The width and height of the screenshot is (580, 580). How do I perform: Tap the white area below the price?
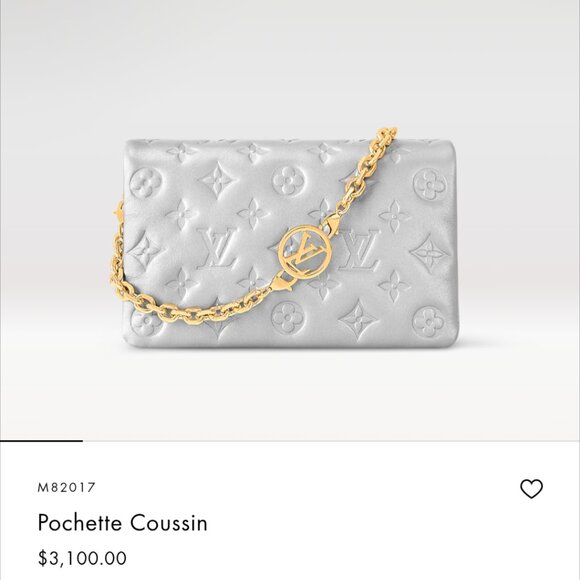pos(290,574)
